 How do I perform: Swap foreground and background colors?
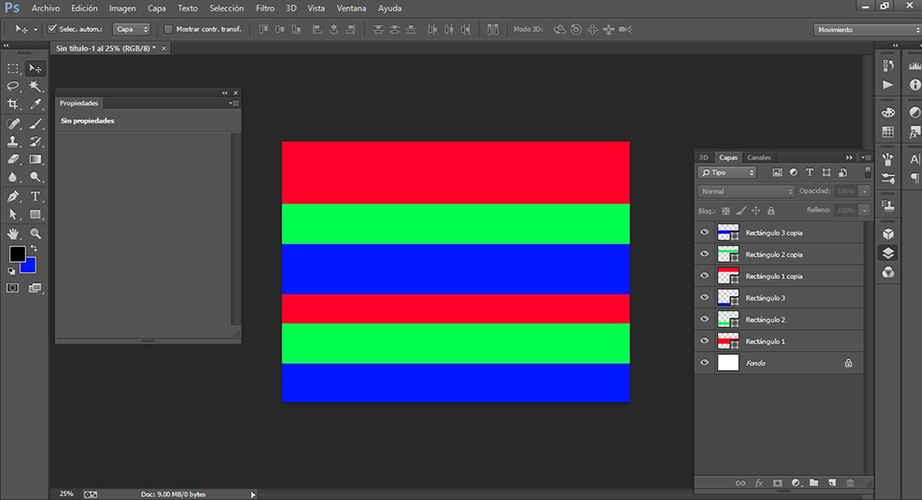(x=34, y=248)
